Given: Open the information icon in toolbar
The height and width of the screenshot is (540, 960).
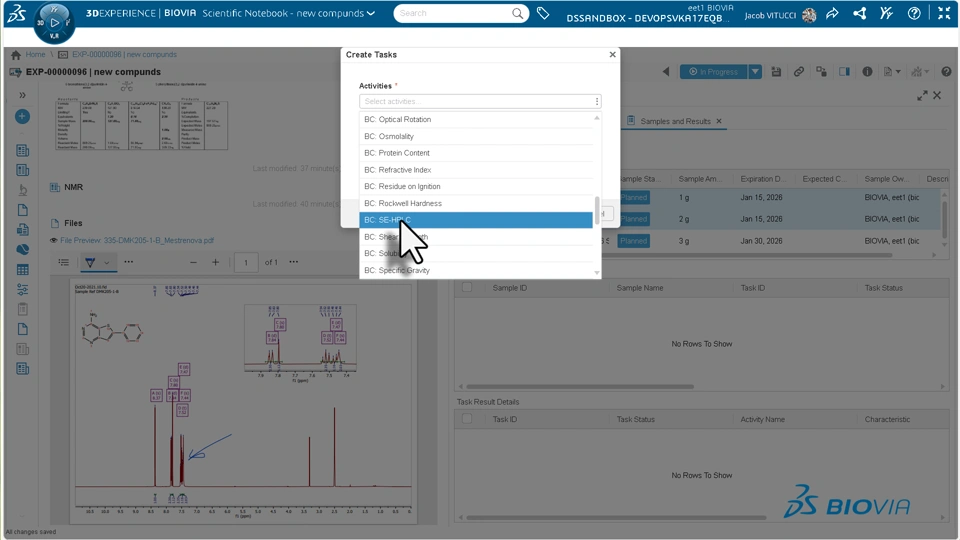Looking at the screenshot, I should (867, 72).
